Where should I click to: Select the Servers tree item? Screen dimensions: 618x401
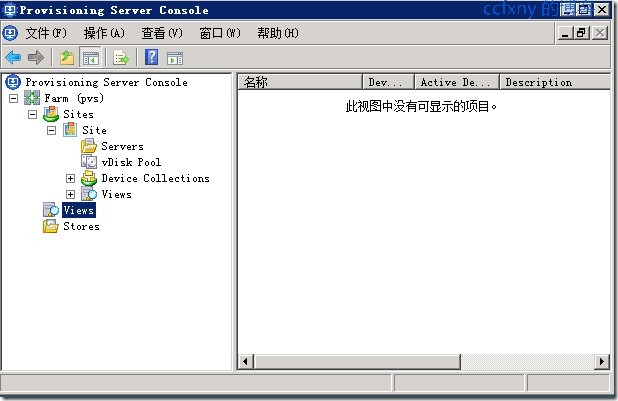coord(122,146)
